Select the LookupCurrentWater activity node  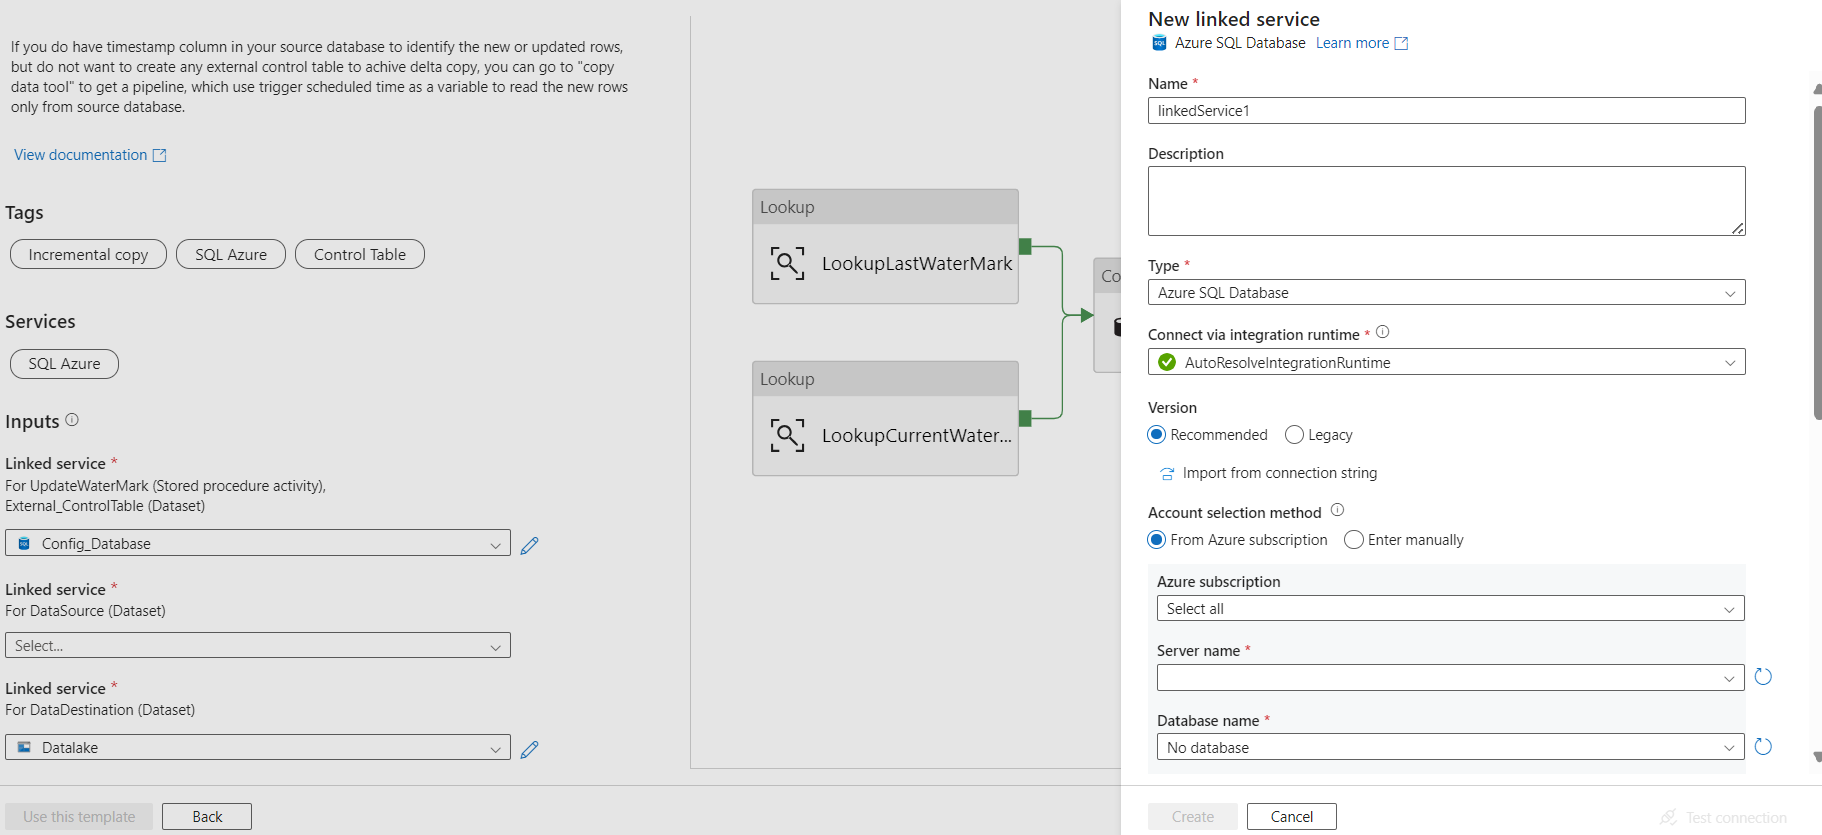click(885, 418)
